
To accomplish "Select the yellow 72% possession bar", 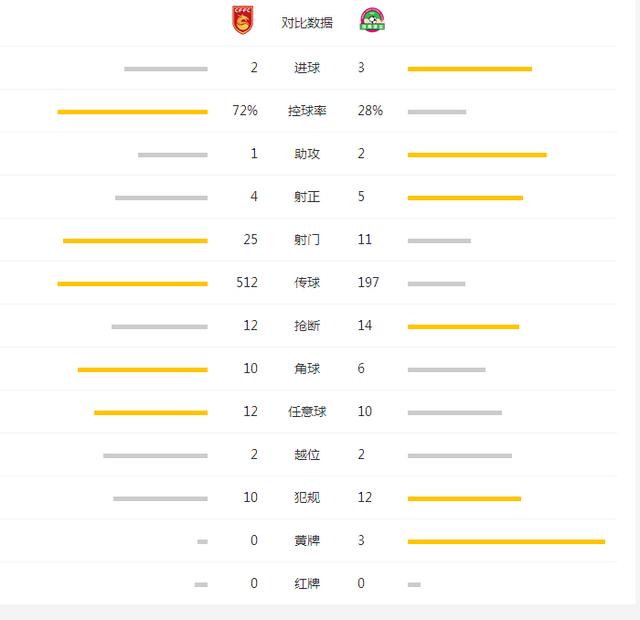I will pyautogui.click(x=132, y=112).
